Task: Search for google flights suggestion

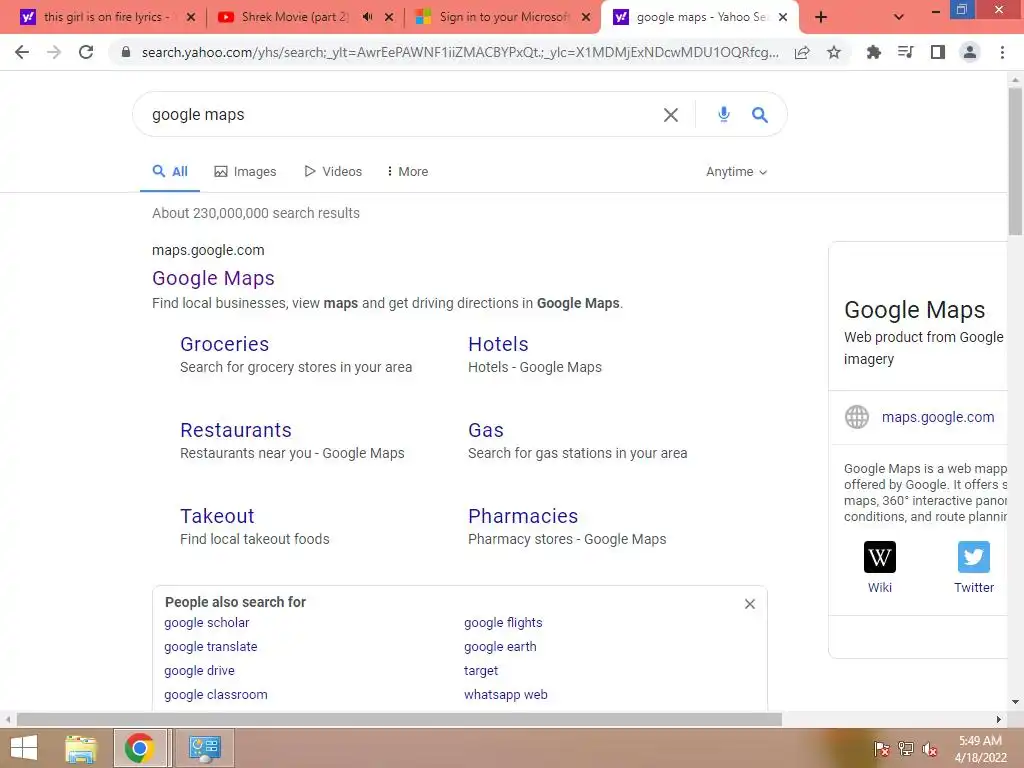Action: (503, 623)
